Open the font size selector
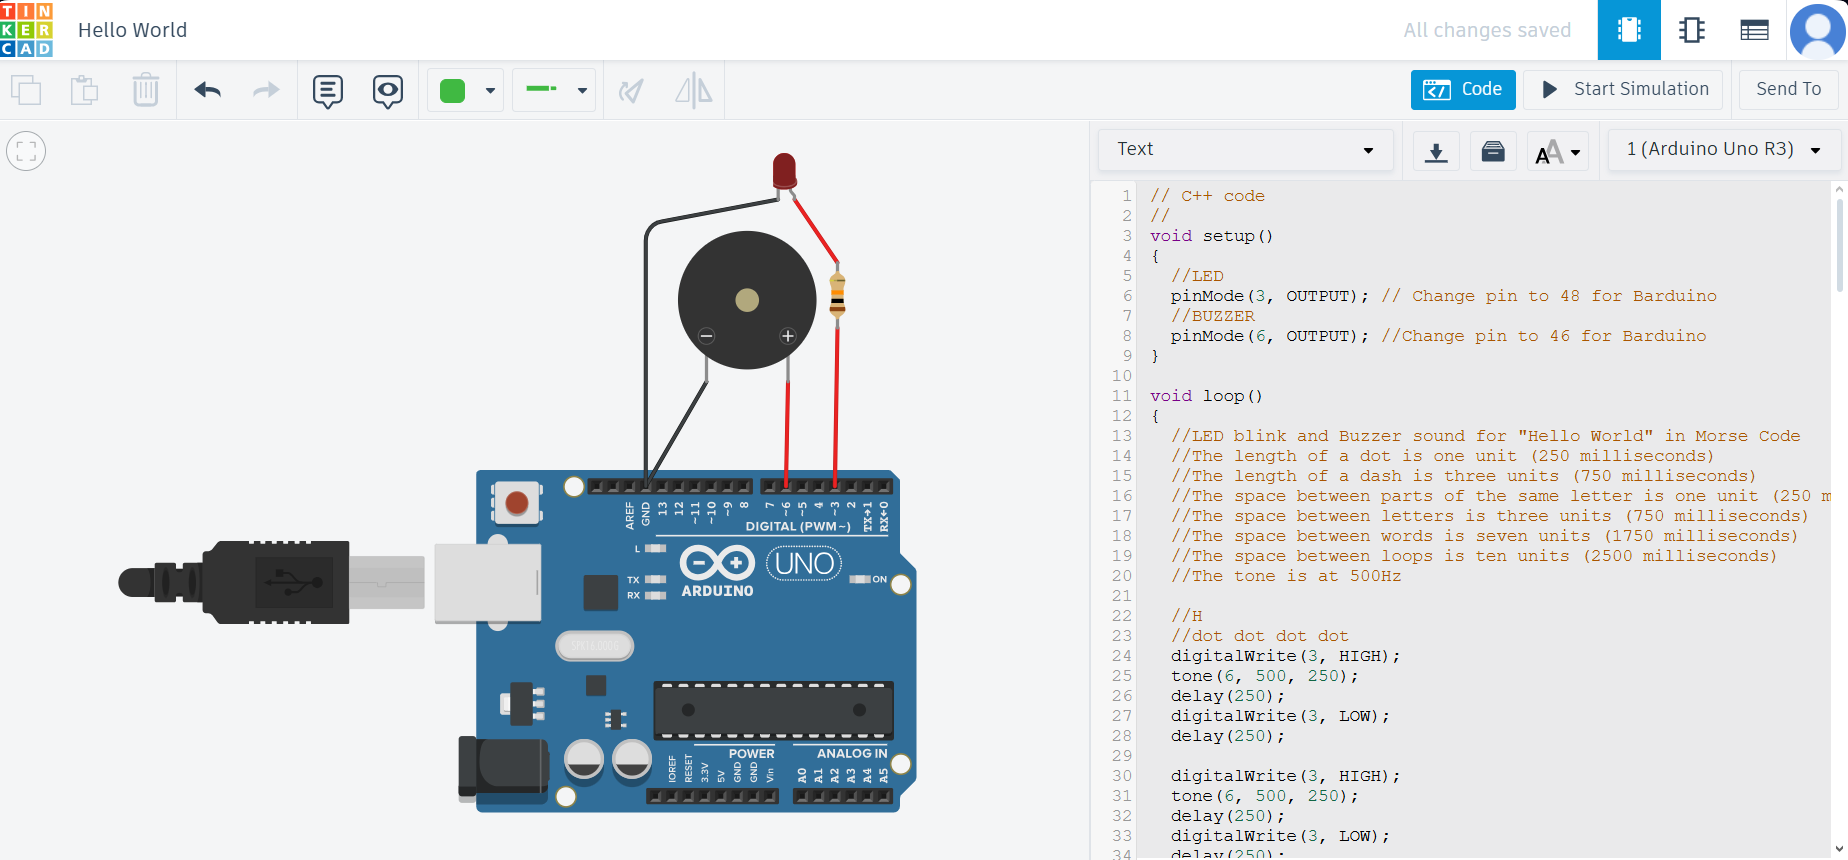Image resolution: width=1848 pixels, height=860 pixels. 1557,152
